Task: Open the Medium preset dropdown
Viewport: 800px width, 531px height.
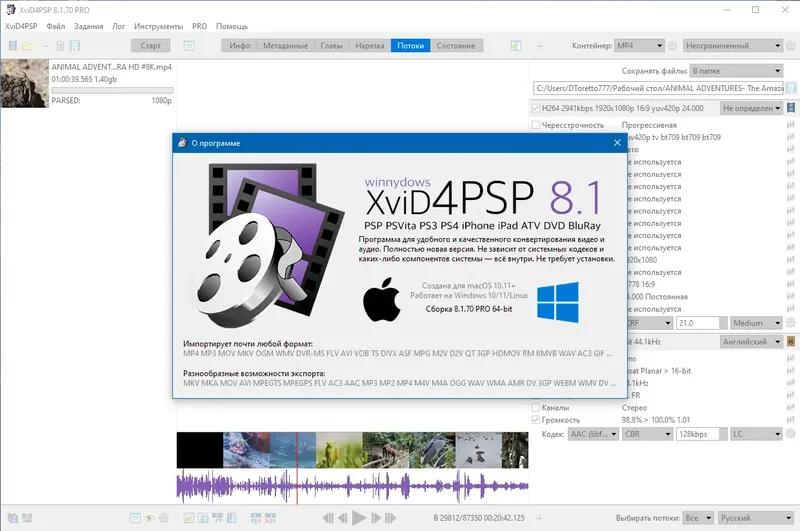Action: (756, 323)
